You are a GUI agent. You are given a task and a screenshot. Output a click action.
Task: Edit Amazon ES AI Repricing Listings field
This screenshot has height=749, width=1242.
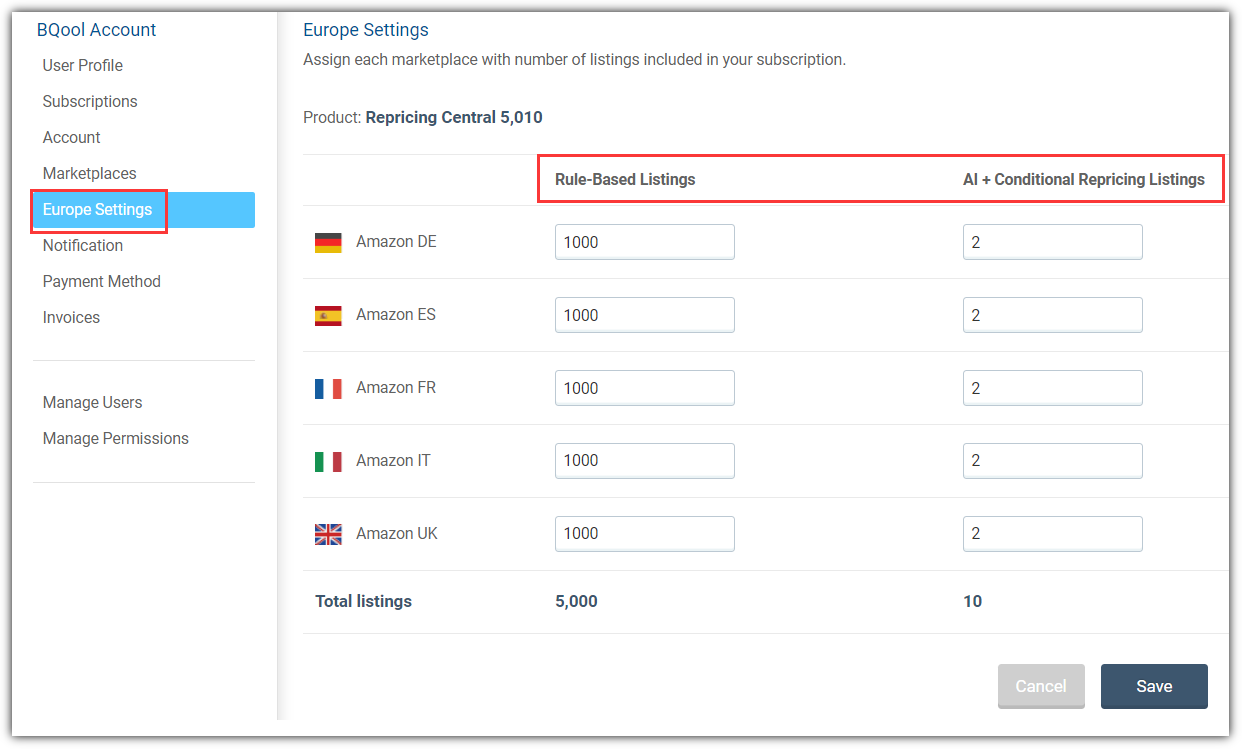click(1053, 315)
